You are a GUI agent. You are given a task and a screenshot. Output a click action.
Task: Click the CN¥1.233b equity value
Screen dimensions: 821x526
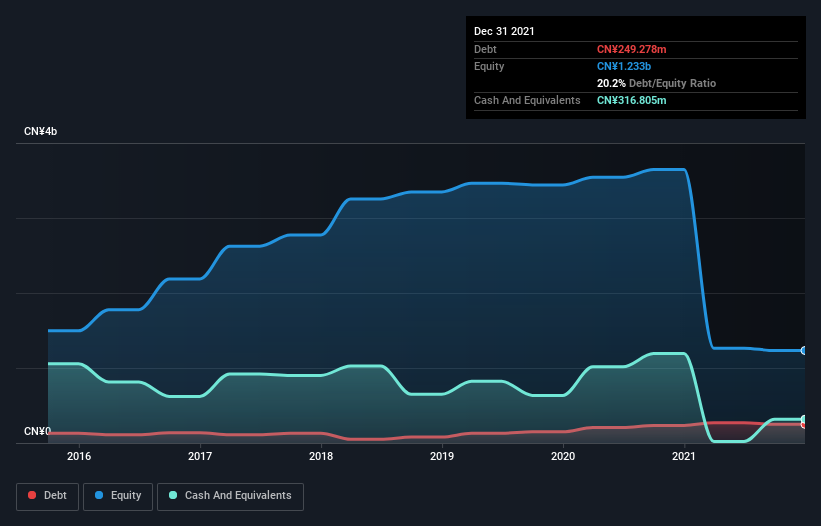click(x=624, y=66)
